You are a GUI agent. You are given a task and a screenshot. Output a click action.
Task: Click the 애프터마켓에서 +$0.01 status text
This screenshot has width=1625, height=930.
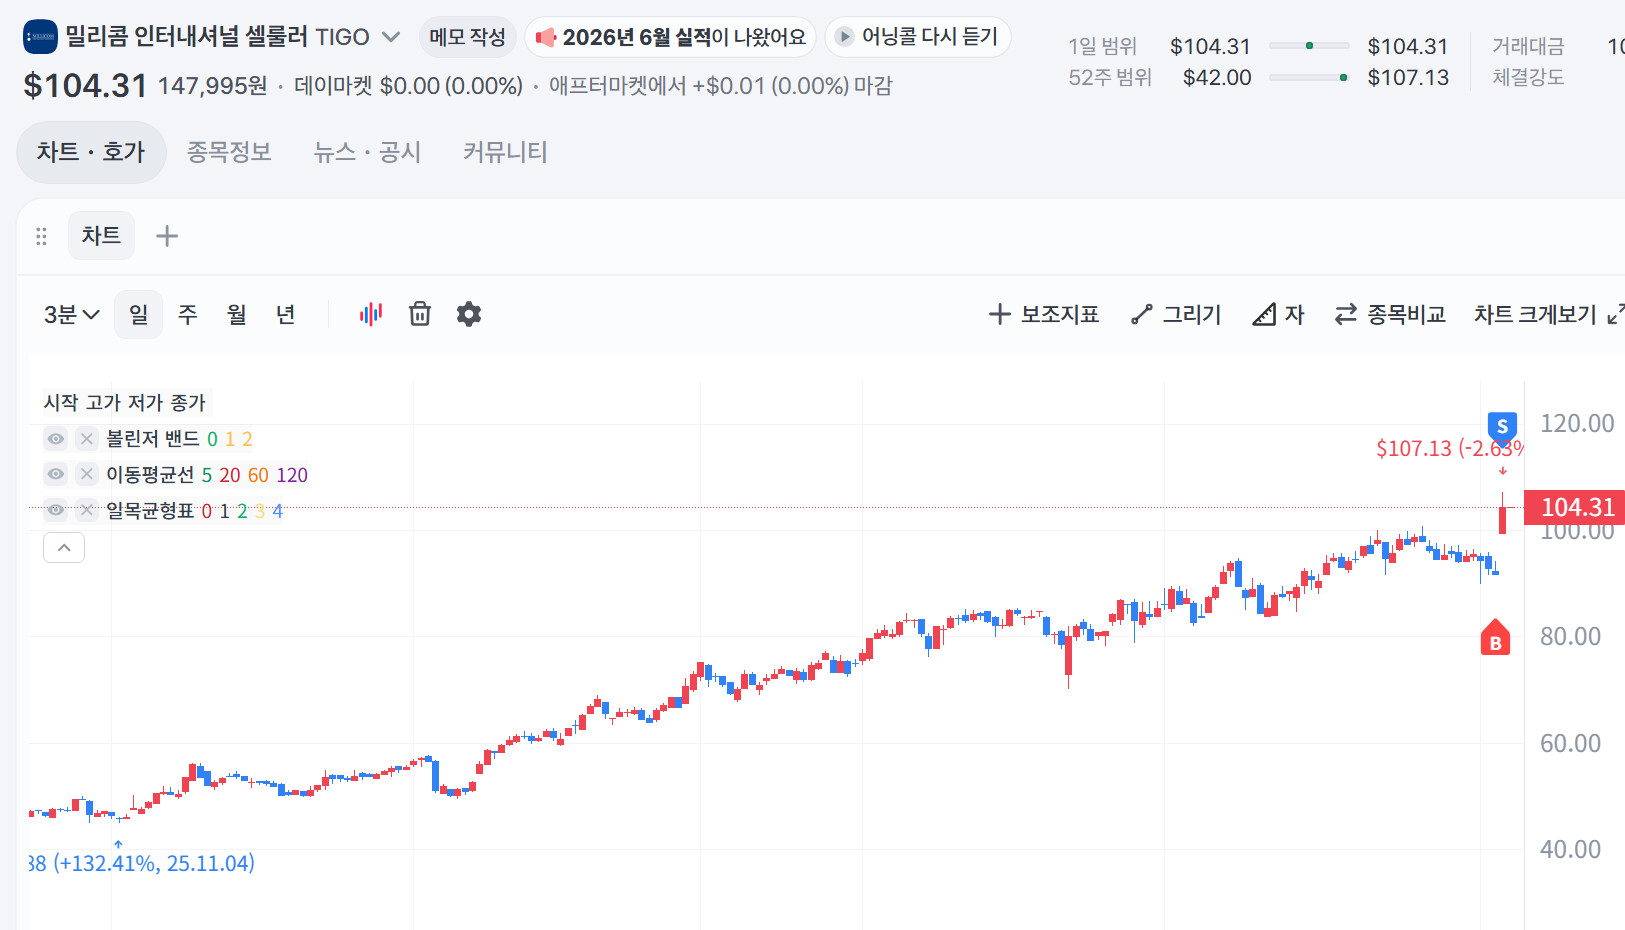[721, 86]
